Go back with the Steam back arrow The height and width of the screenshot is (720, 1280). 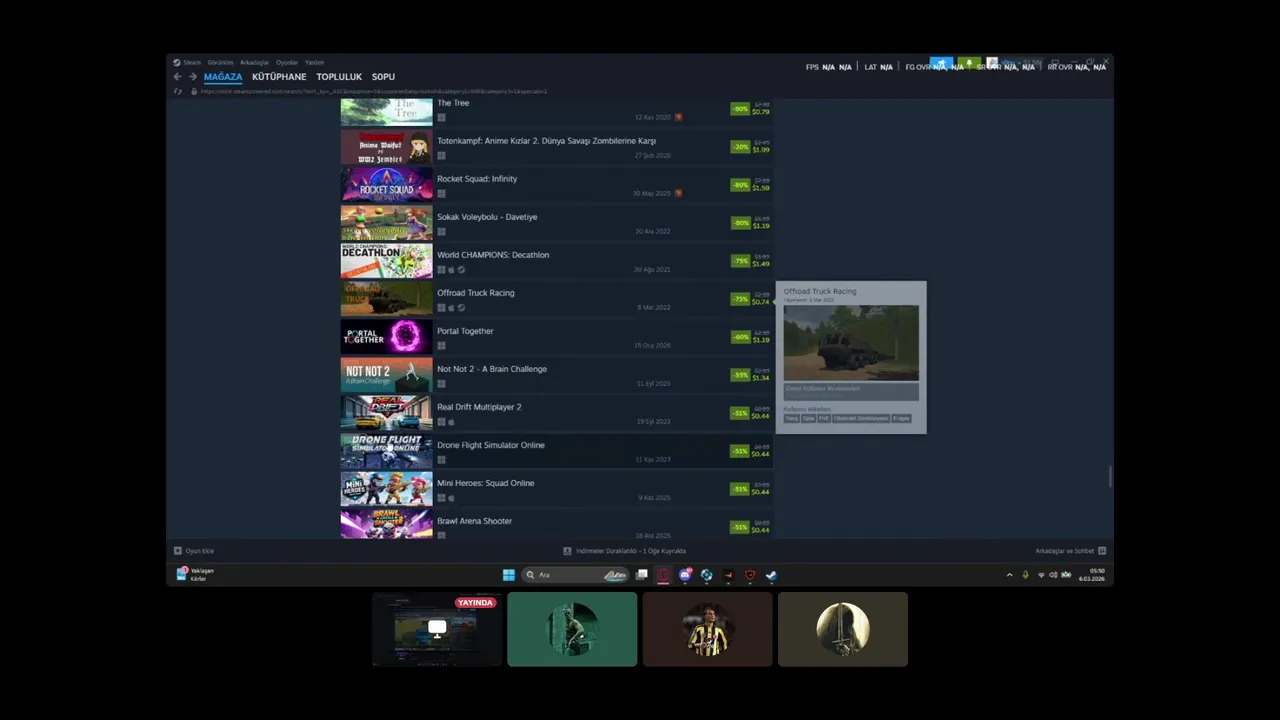[x=178, y=77]
